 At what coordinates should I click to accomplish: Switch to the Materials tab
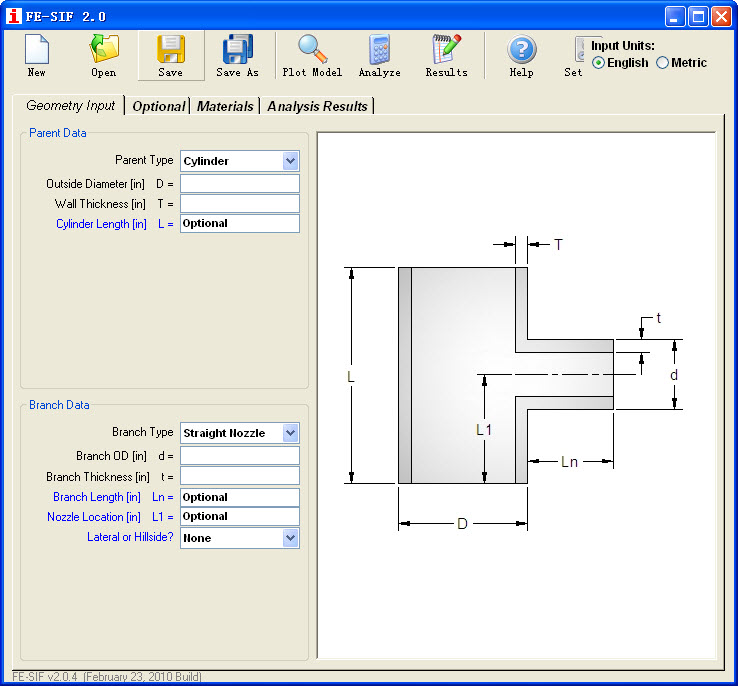tap(225, 106)
